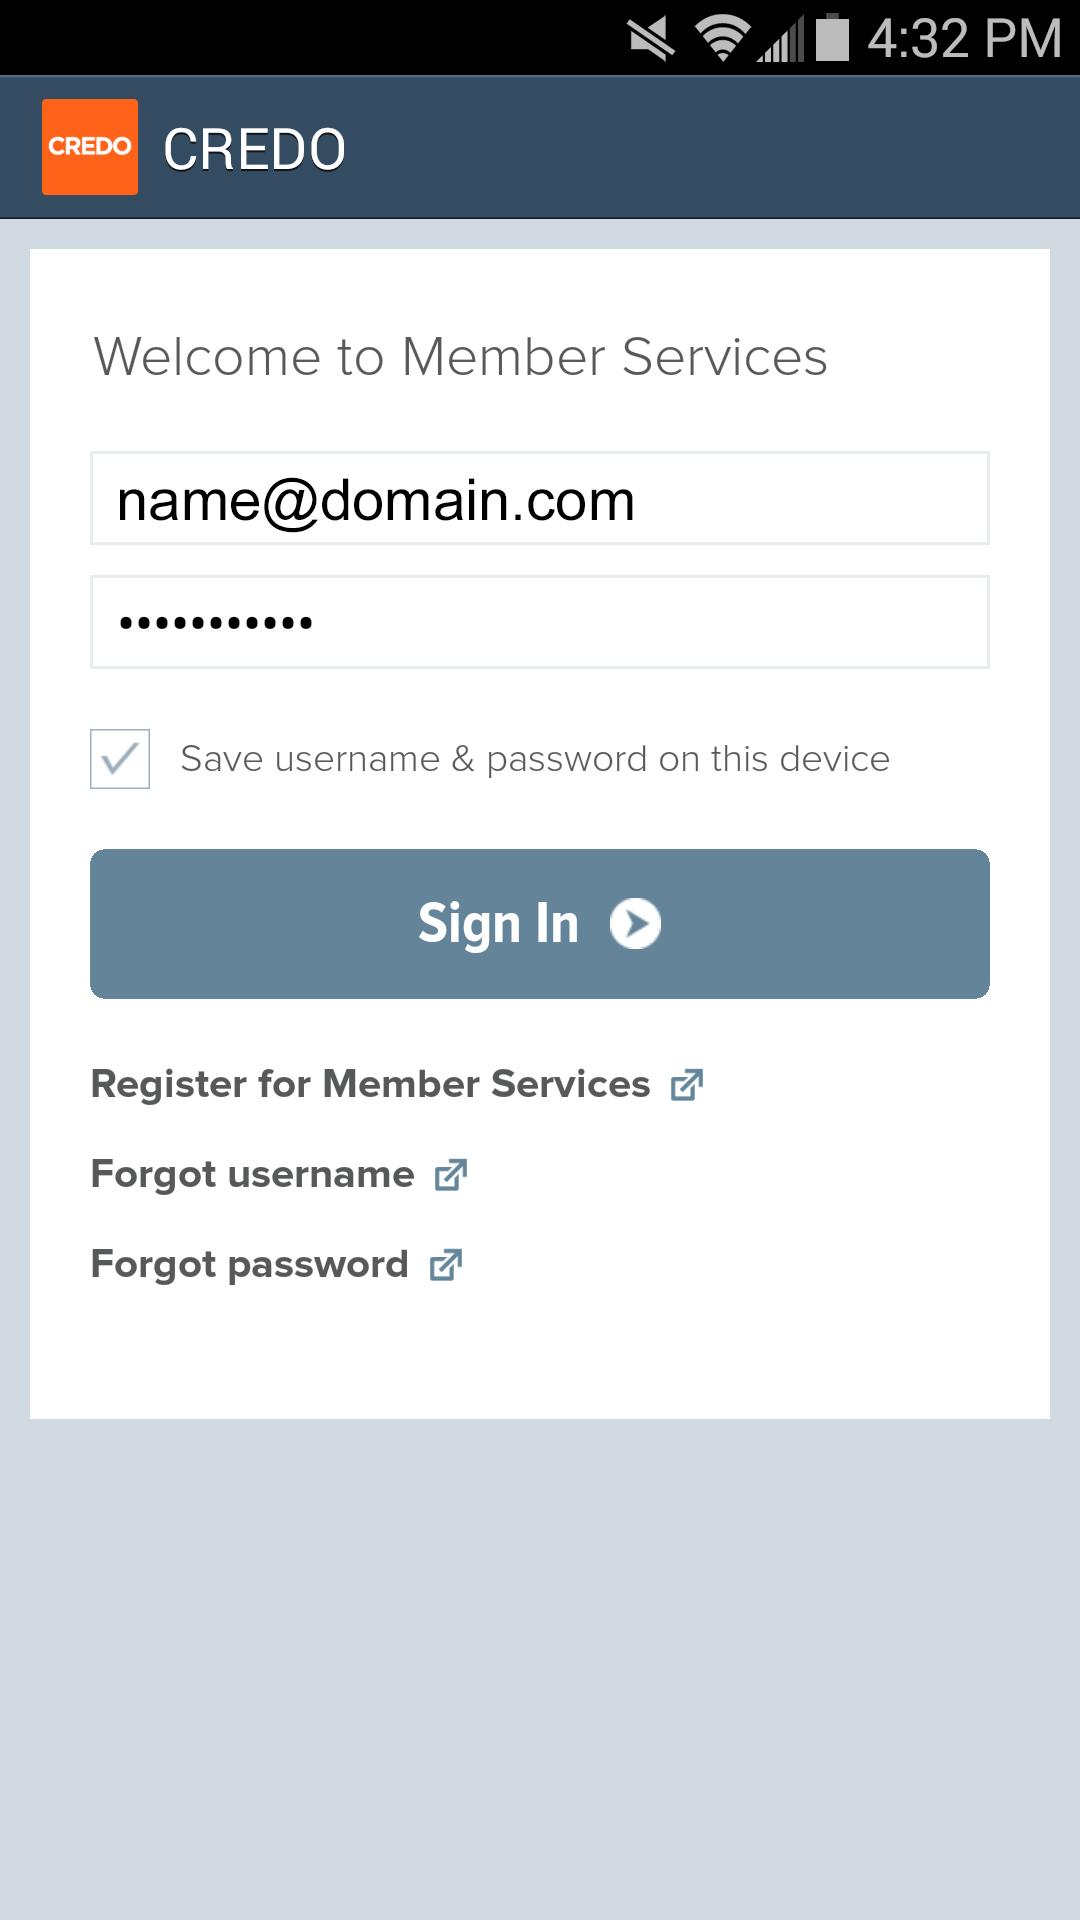
Task: Tap the arrow icon on Sign In
Action: 636,923
